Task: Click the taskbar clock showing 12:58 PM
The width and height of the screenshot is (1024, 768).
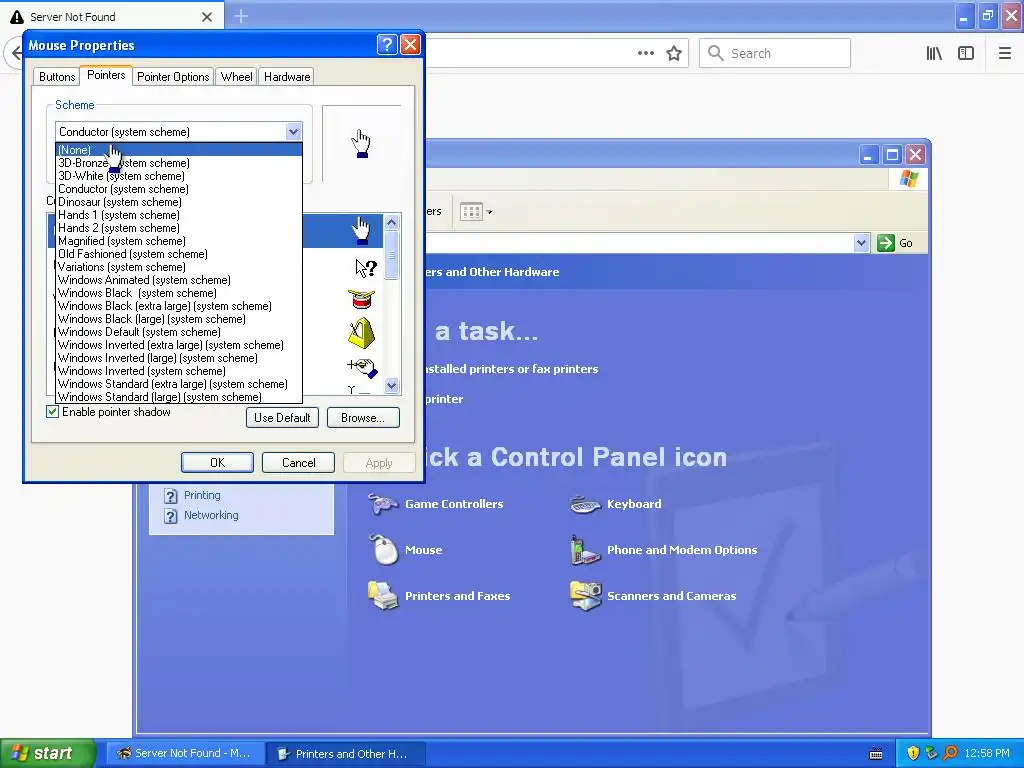Action: pos(987,753)
